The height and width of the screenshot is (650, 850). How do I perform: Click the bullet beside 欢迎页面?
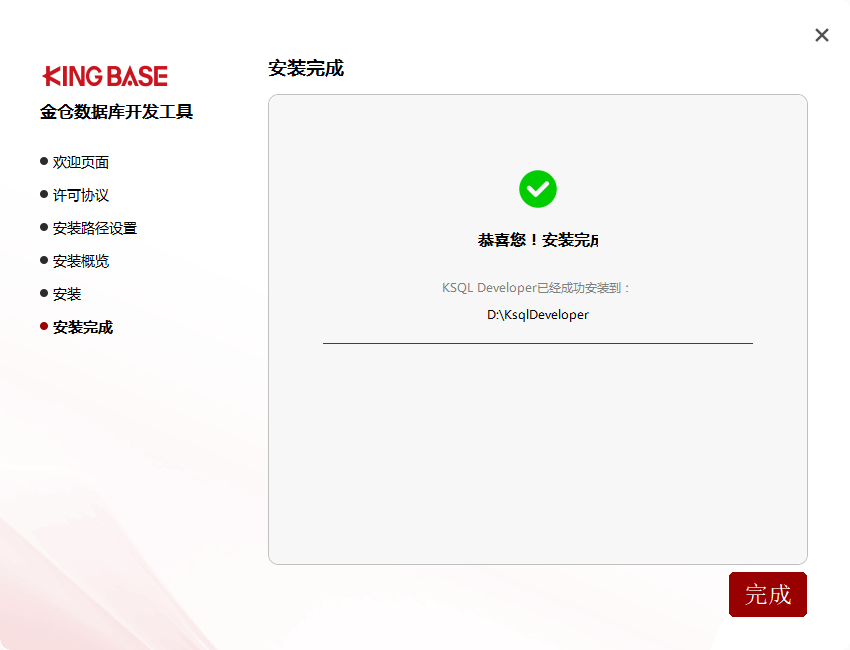[x=44, y=161]
